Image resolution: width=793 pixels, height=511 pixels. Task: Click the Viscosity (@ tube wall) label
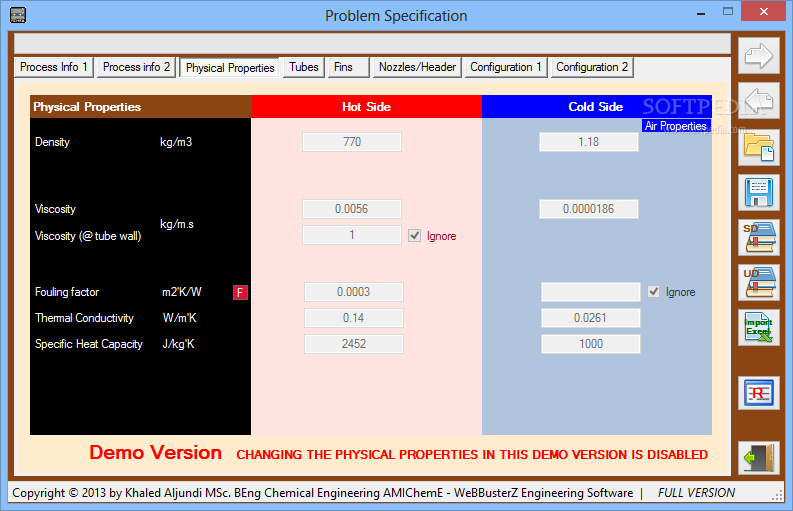88,236
